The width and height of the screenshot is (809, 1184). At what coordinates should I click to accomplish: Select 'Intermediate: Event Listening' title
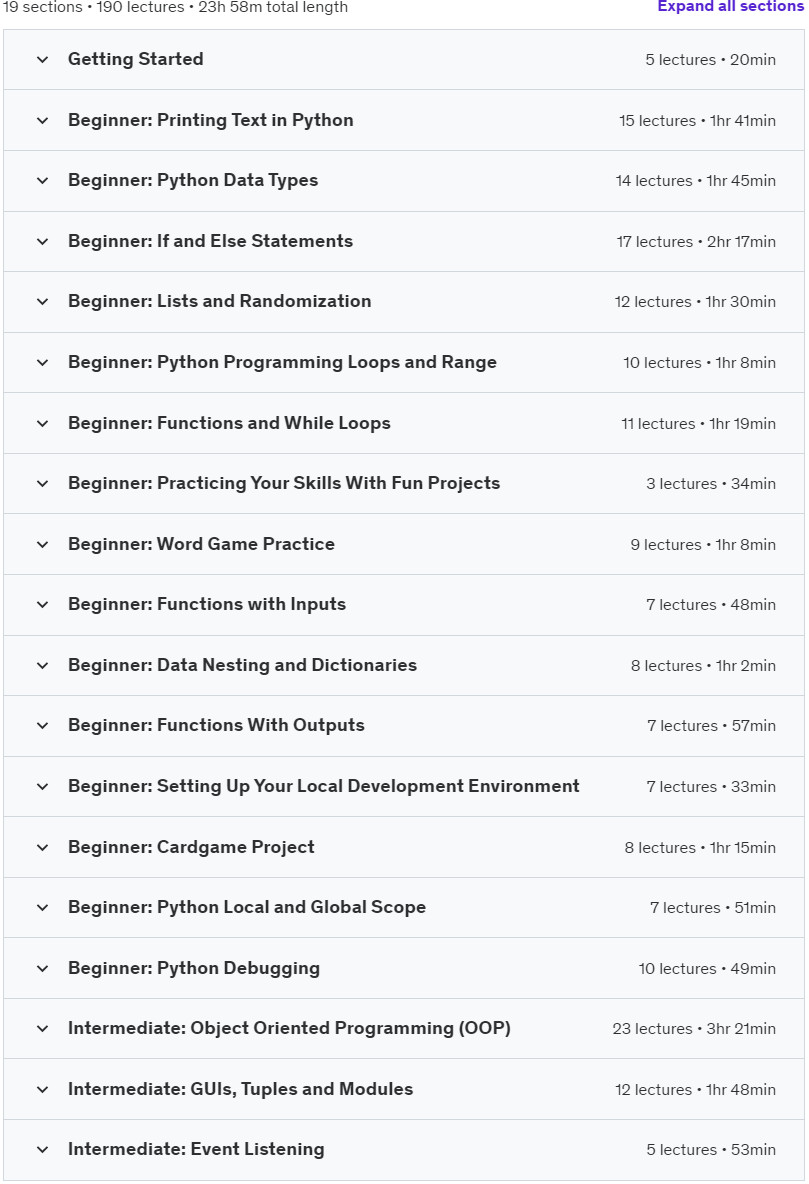196,1149
